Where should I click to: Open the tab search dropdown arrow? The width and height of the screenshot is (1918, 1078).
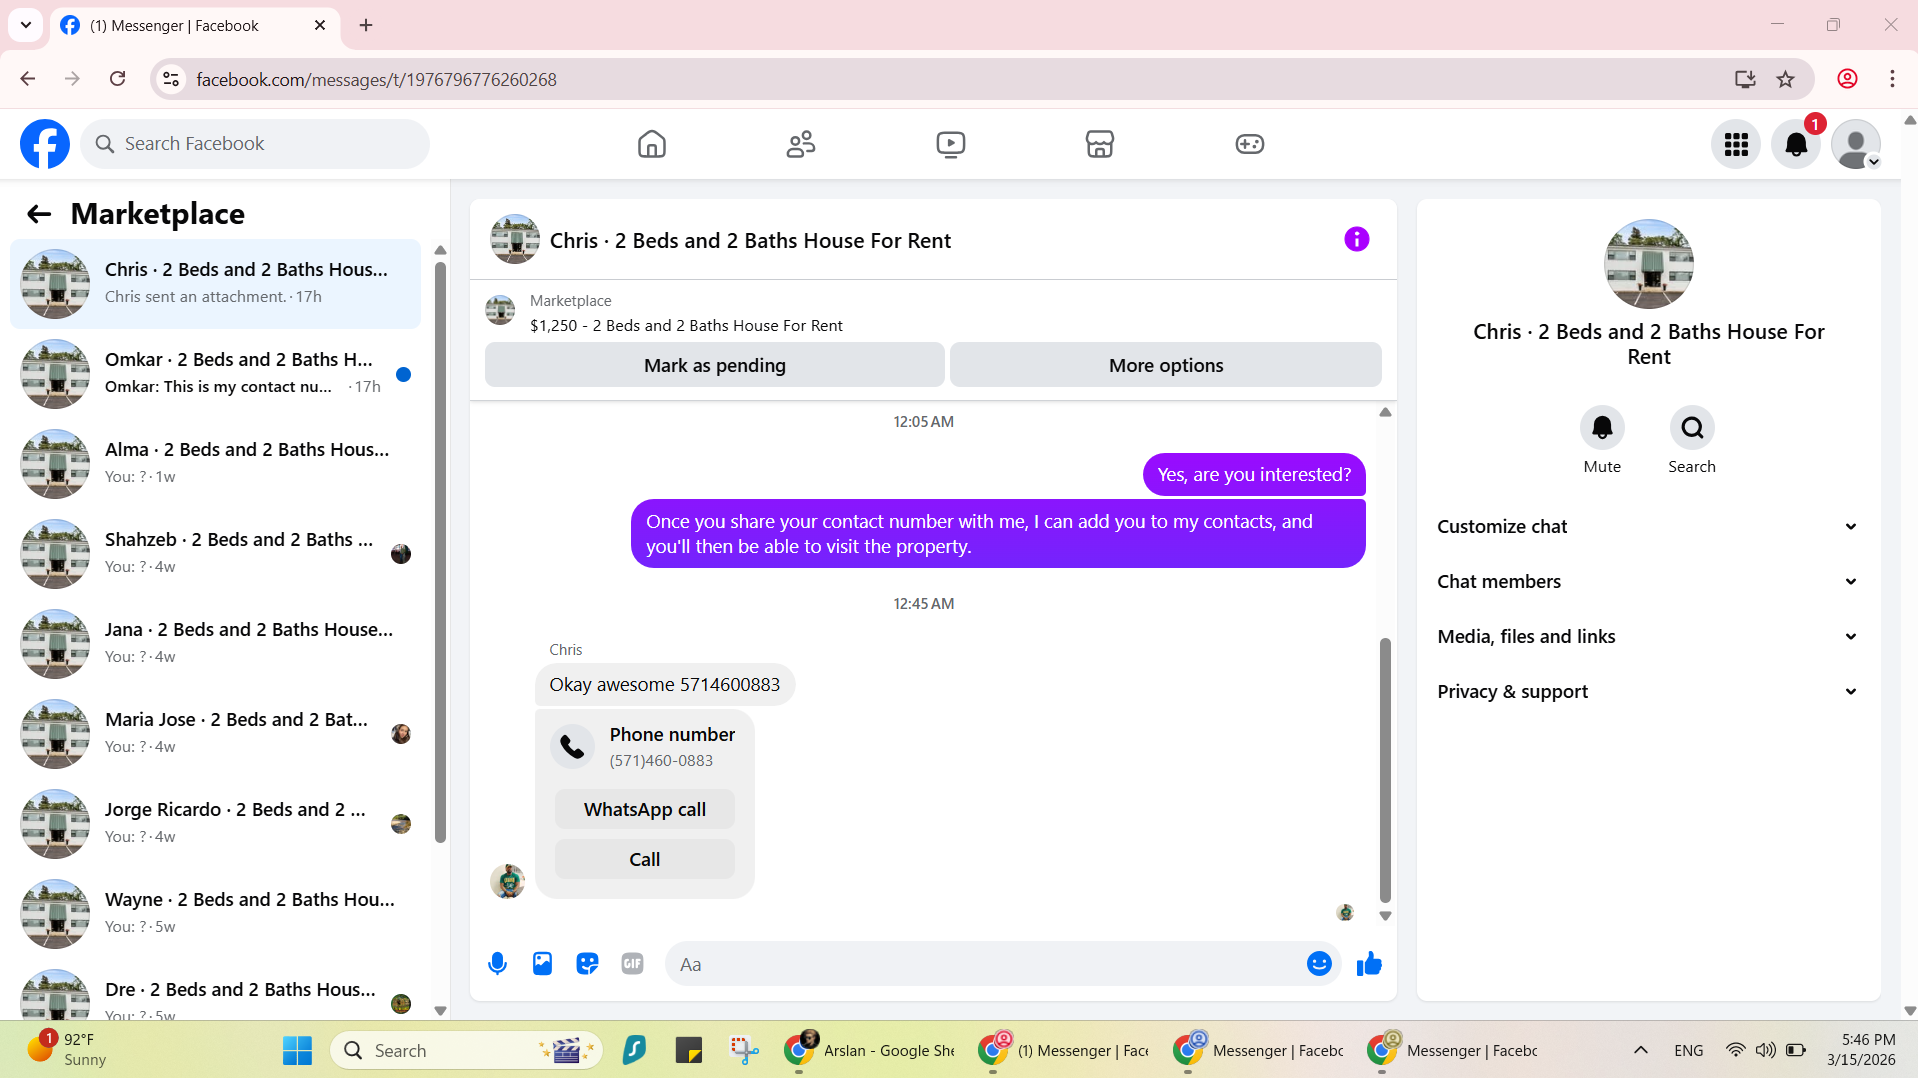click(x=26, y=25)
